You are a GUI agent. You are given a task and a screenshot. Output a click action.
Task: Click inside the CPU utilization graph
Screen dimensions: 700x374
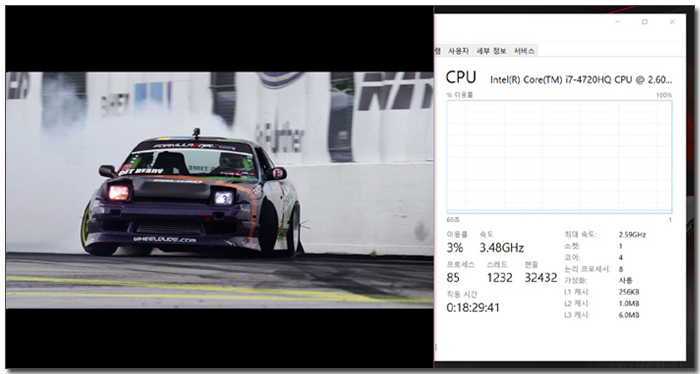point(559,157)
